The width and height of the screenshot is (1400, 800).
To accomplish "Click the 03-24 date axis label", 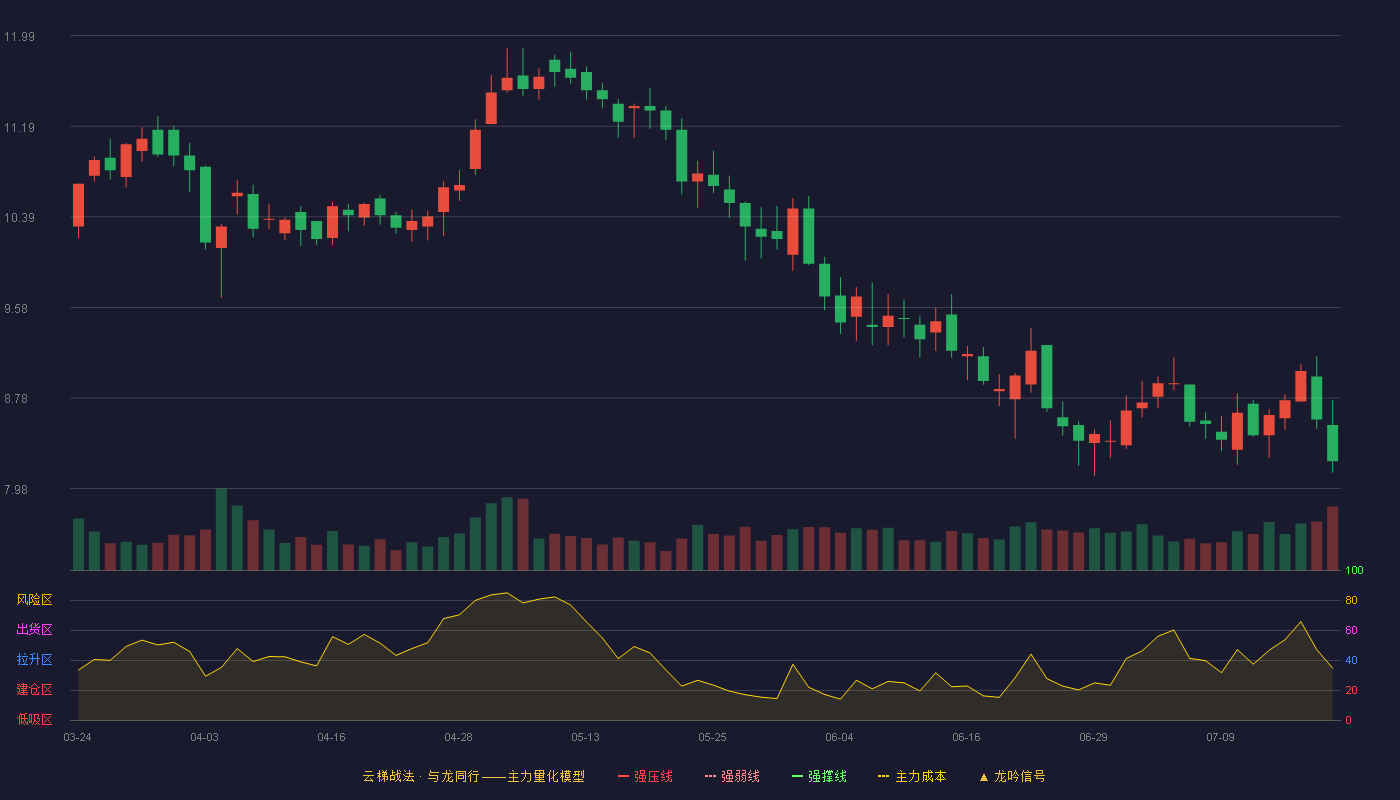I will click(x=77, y=737).
